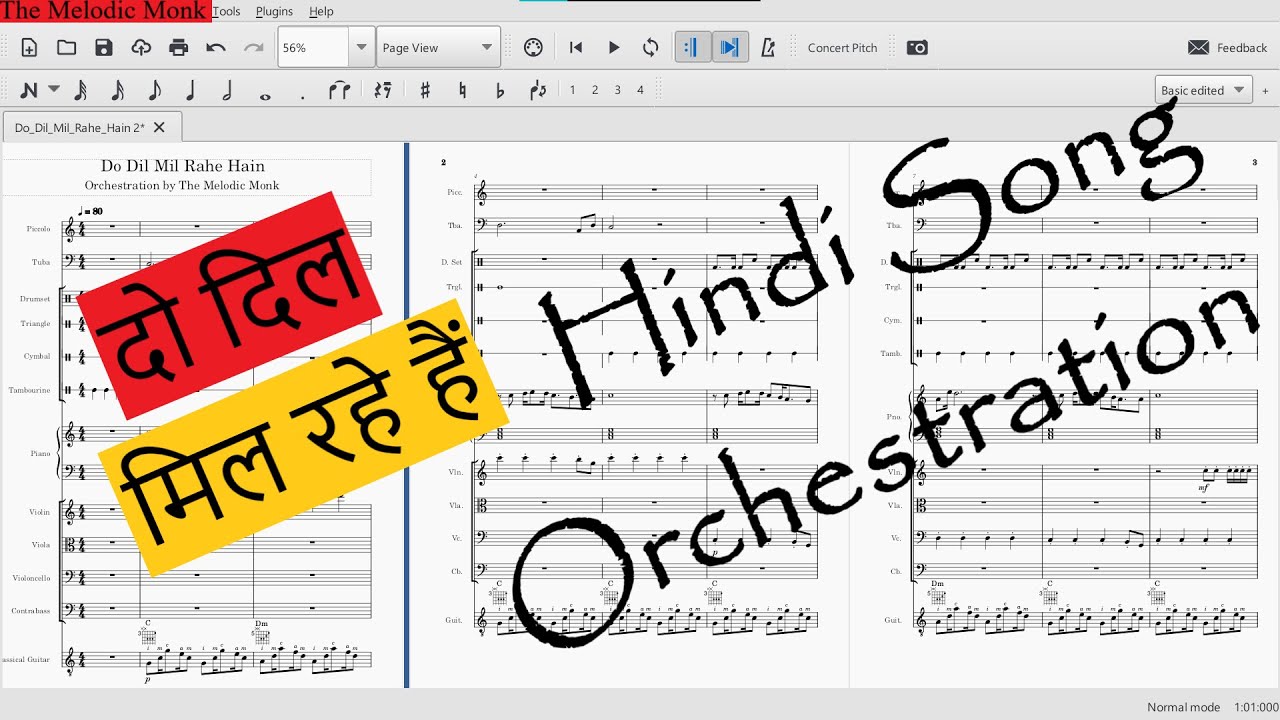This screenshot has height=720, width=1280.
Task: Open the Help menu
Action: [x=321, y=11]
